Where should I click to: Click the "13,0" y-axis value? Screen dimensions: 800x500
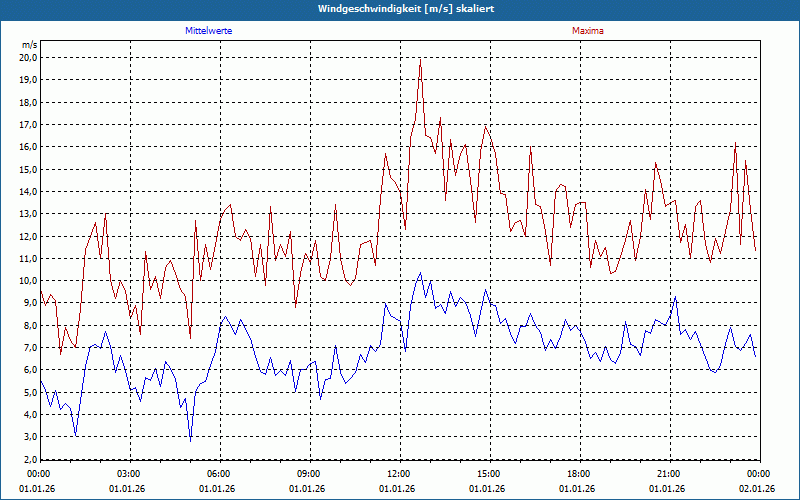29,214
